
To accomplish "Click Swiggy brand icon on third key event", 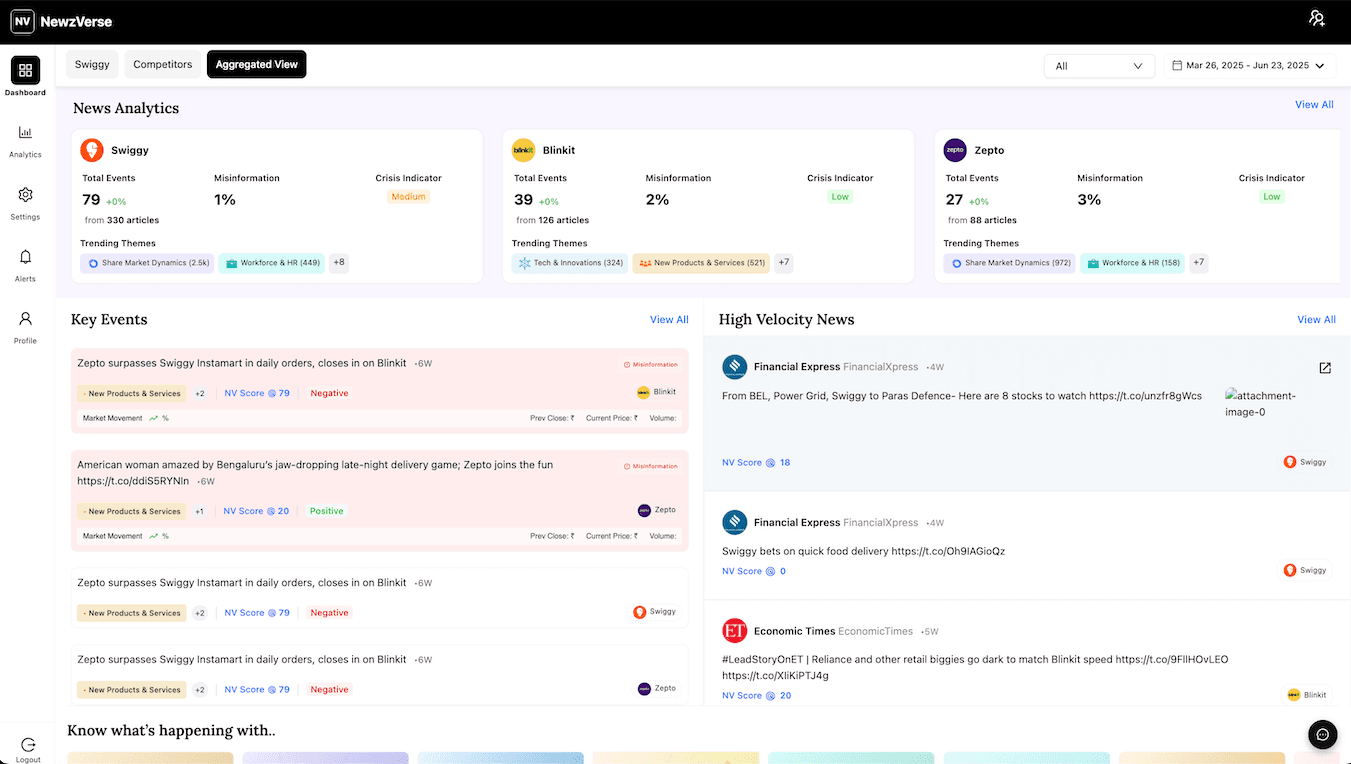I will tap(640, 612).
